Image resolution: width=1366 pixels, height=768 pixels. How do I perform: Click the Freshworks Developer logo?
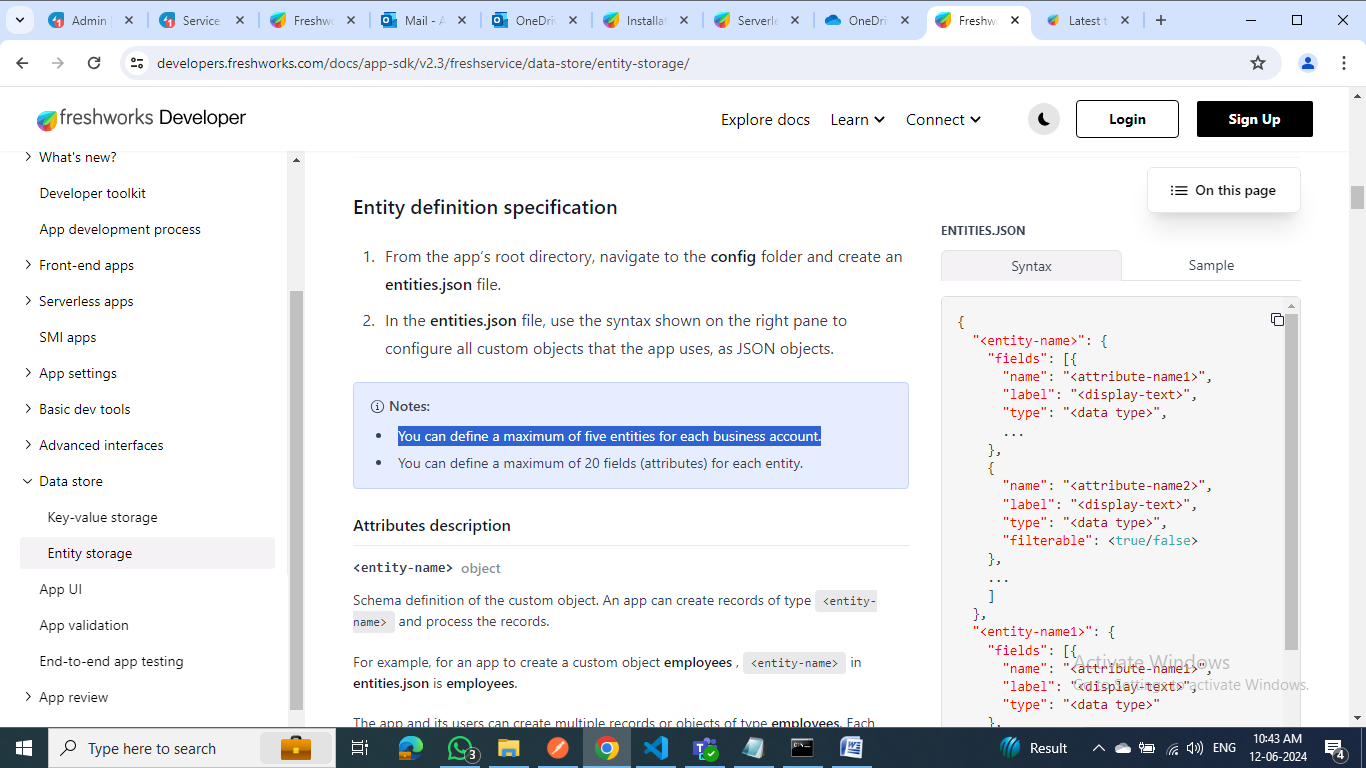[141, 119]
